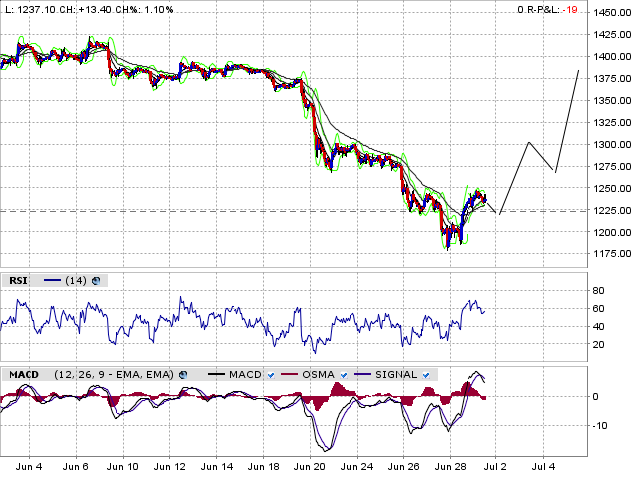This screenshot has width=640, height=480.
Task: Click the Jul 2 date axis label
Action: click(x=496, y=467)
